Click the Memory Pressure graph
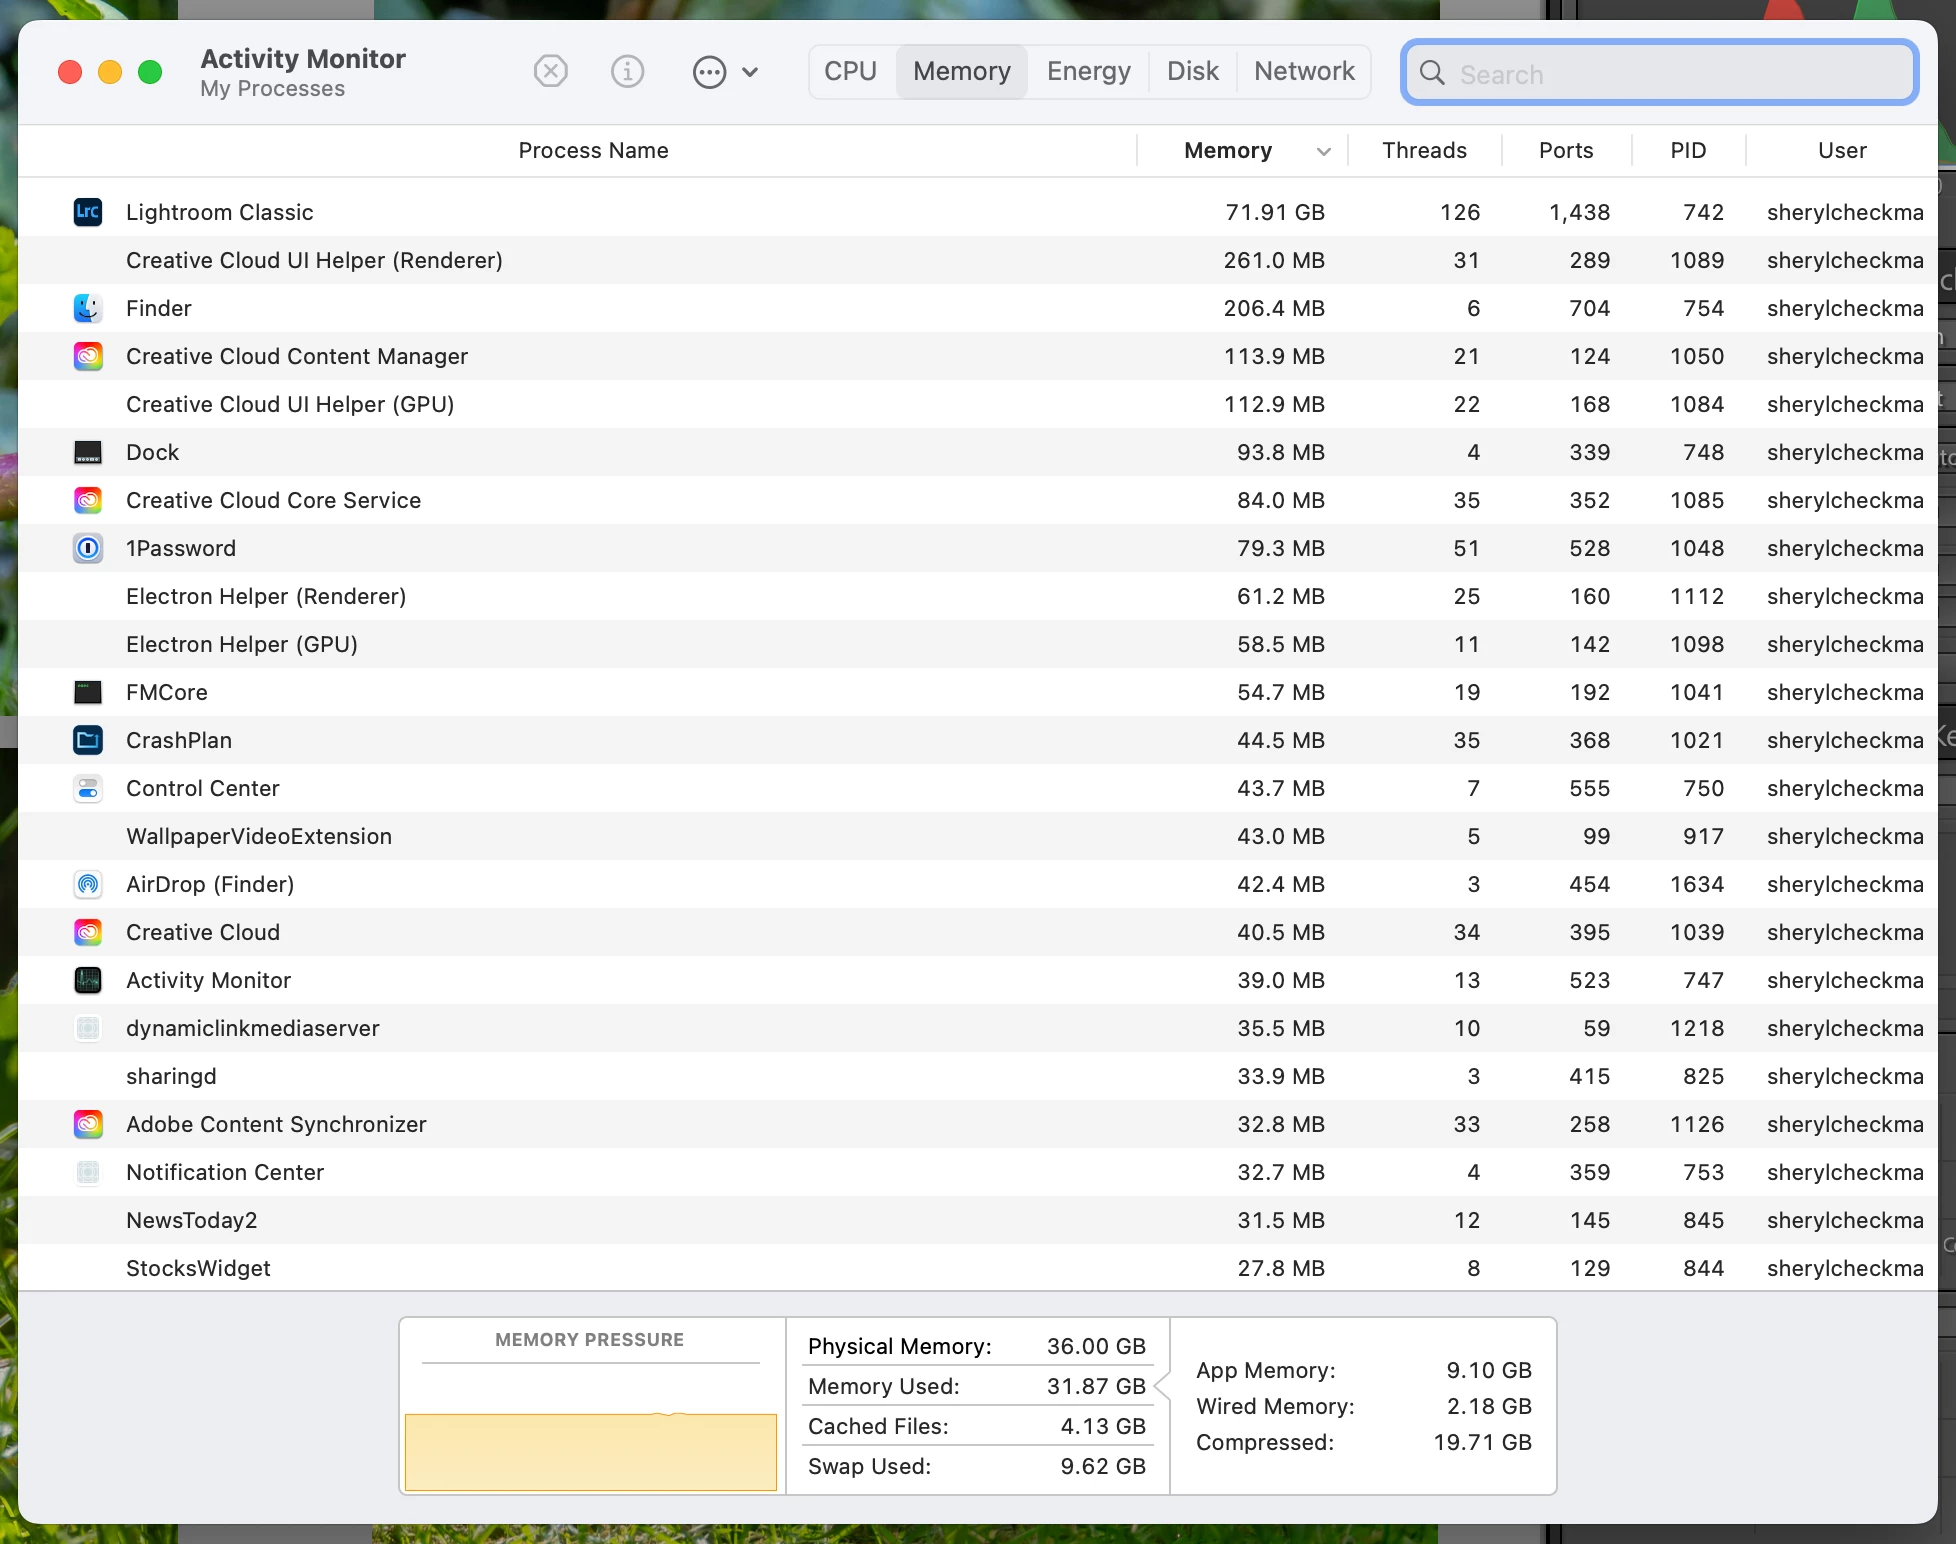This screenshot has height=1544, width=1956. pyautogui.click(x=590, y=1450)
